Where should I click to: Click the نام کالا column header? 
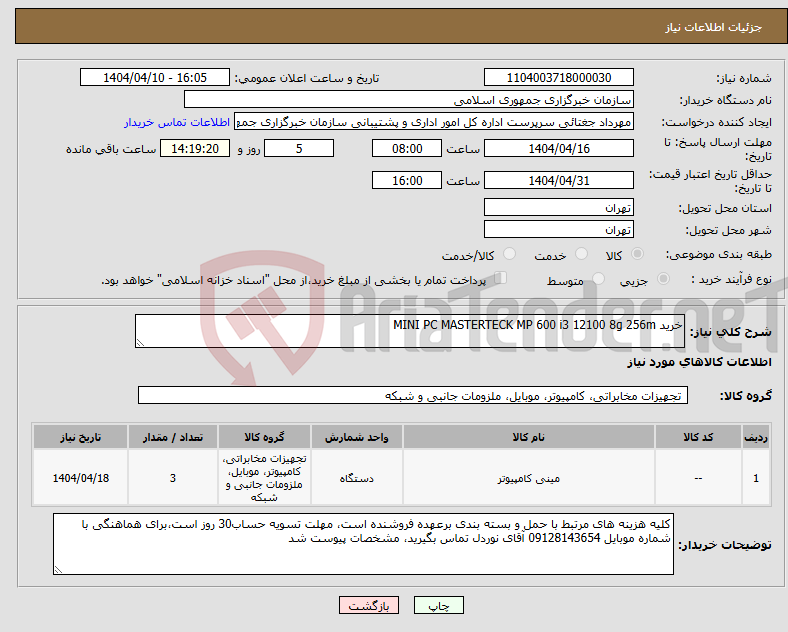click(x=528, y=437)
